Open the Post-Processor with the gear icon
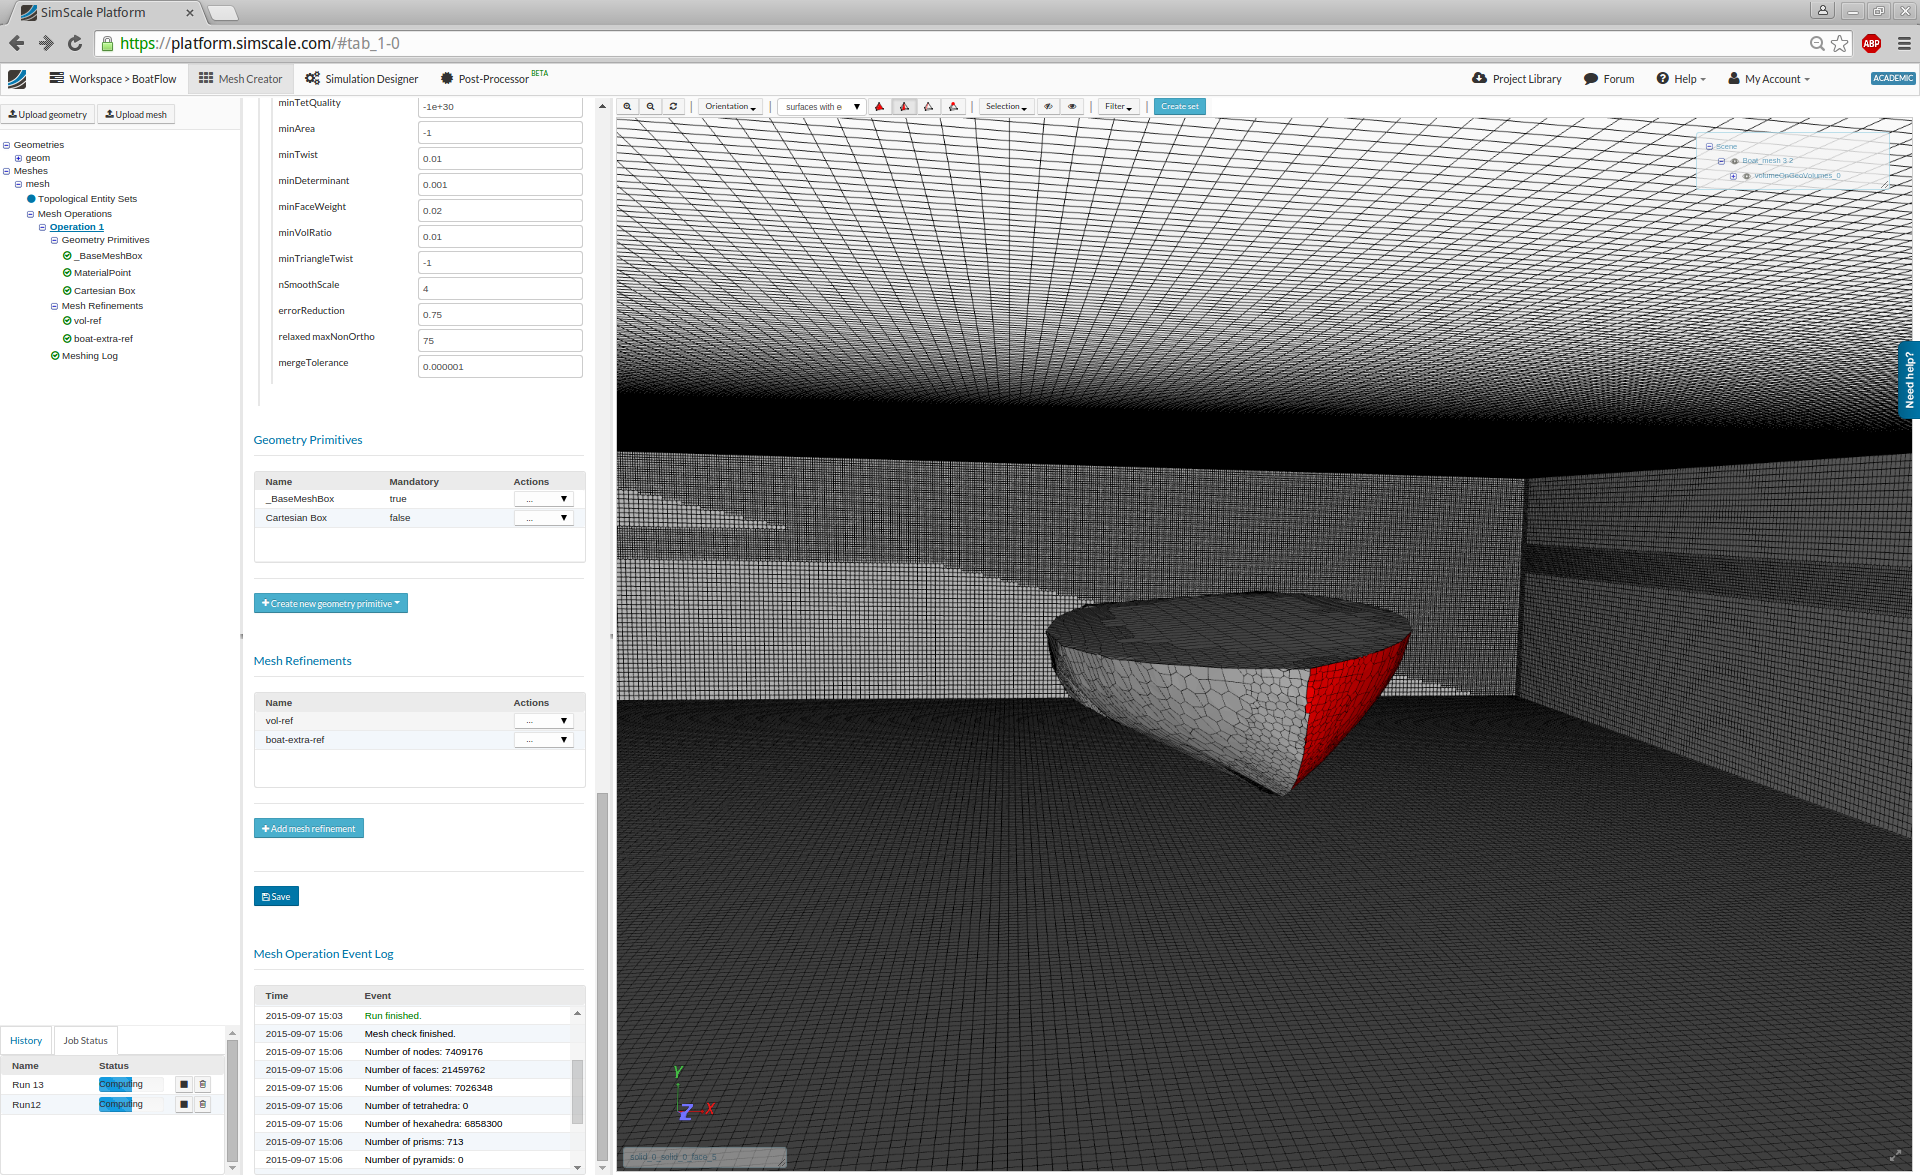 (x=447, y=78)
